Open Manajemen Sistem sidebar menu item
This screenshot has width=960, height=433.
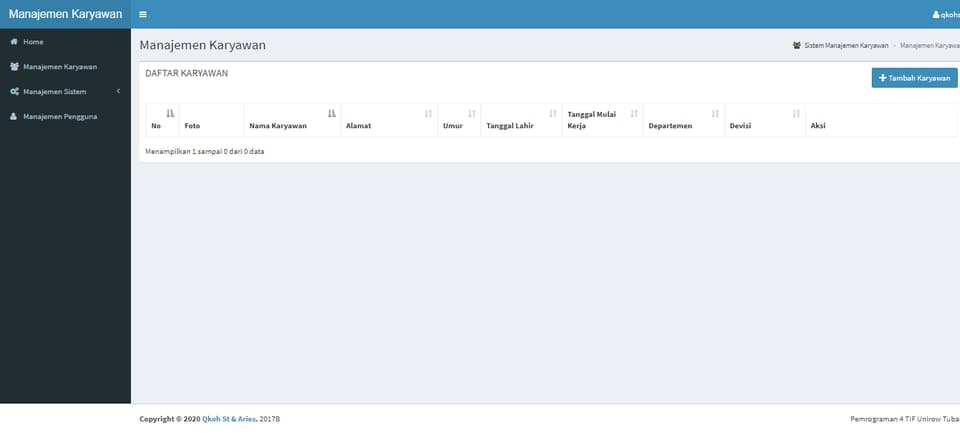(66, 92)
